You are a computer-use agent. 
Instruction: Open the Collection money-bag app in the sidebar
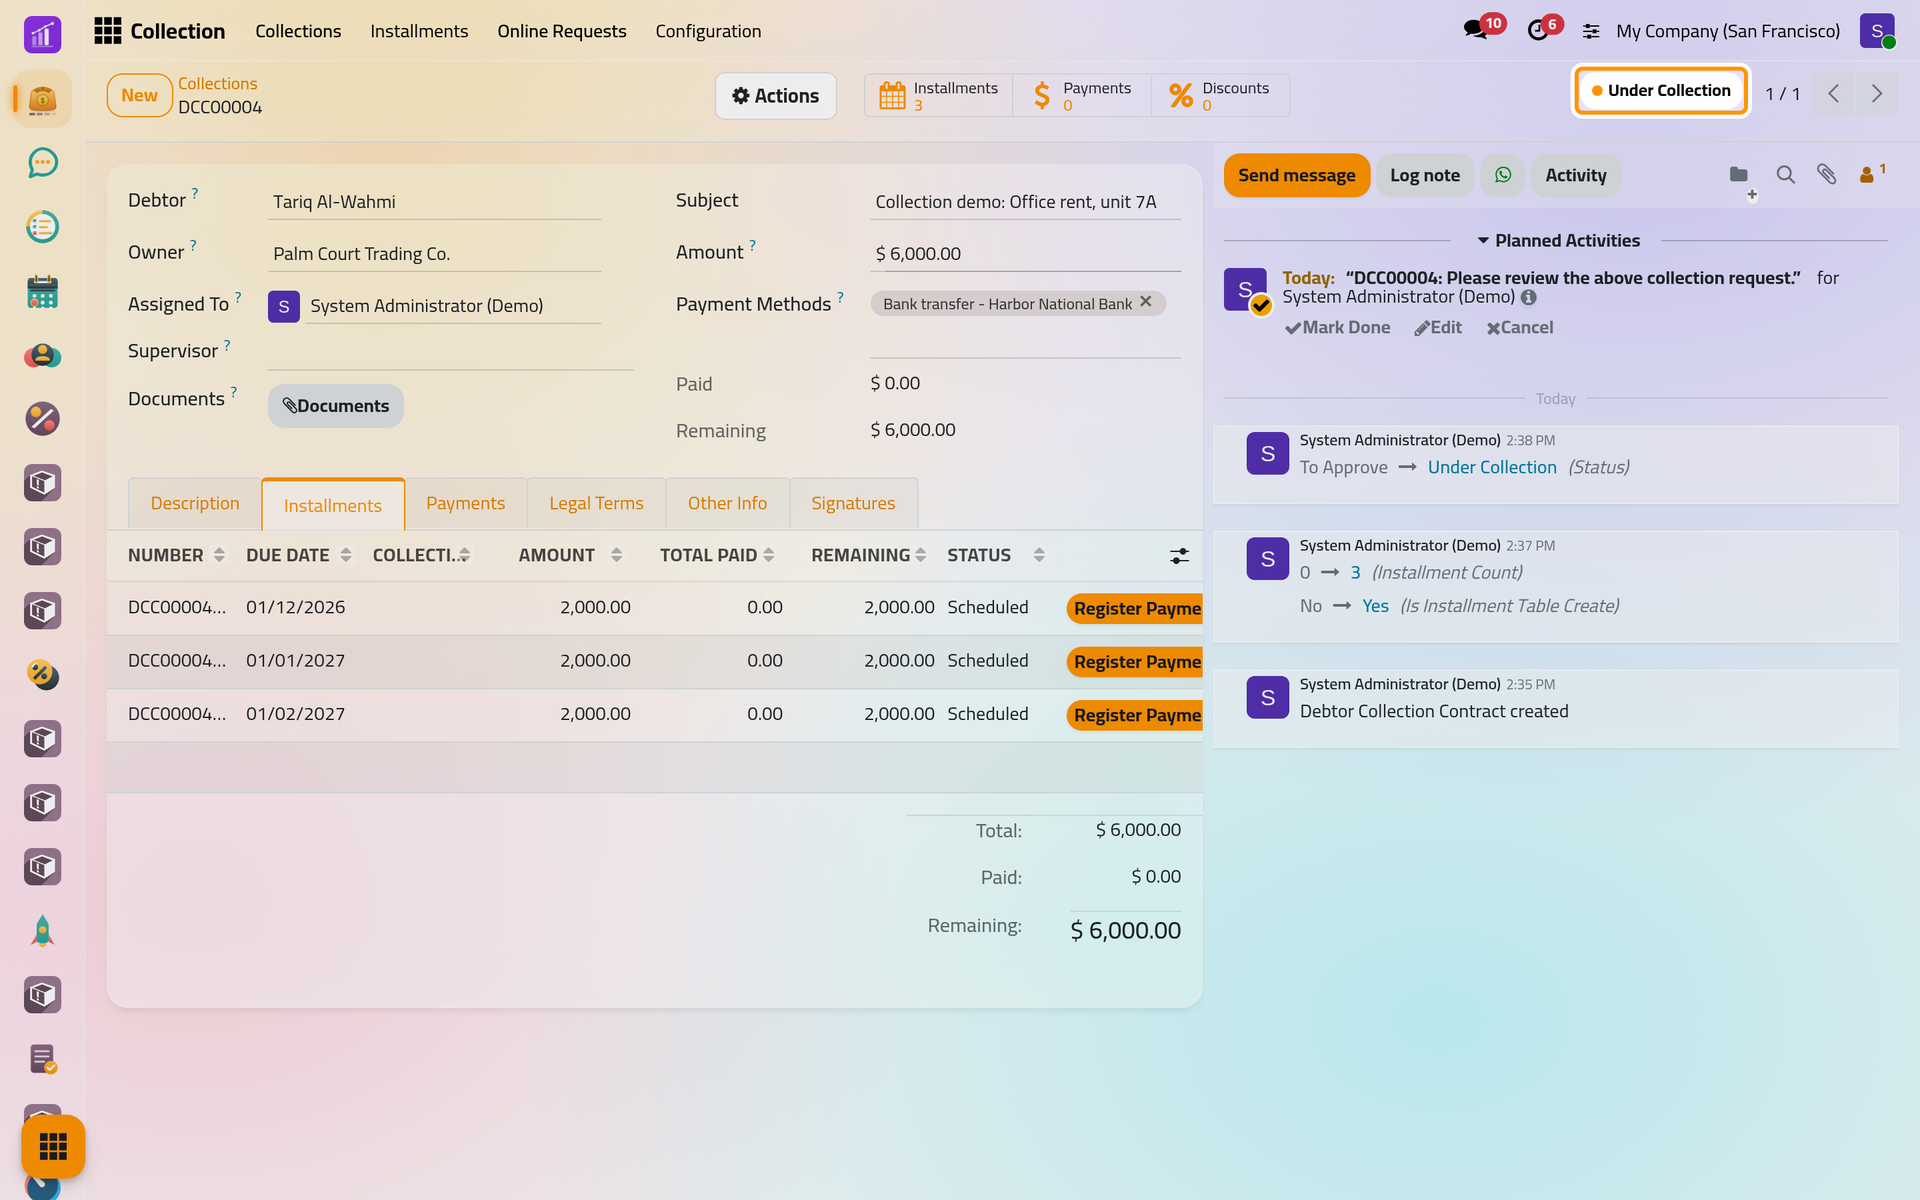coord(42,99)
